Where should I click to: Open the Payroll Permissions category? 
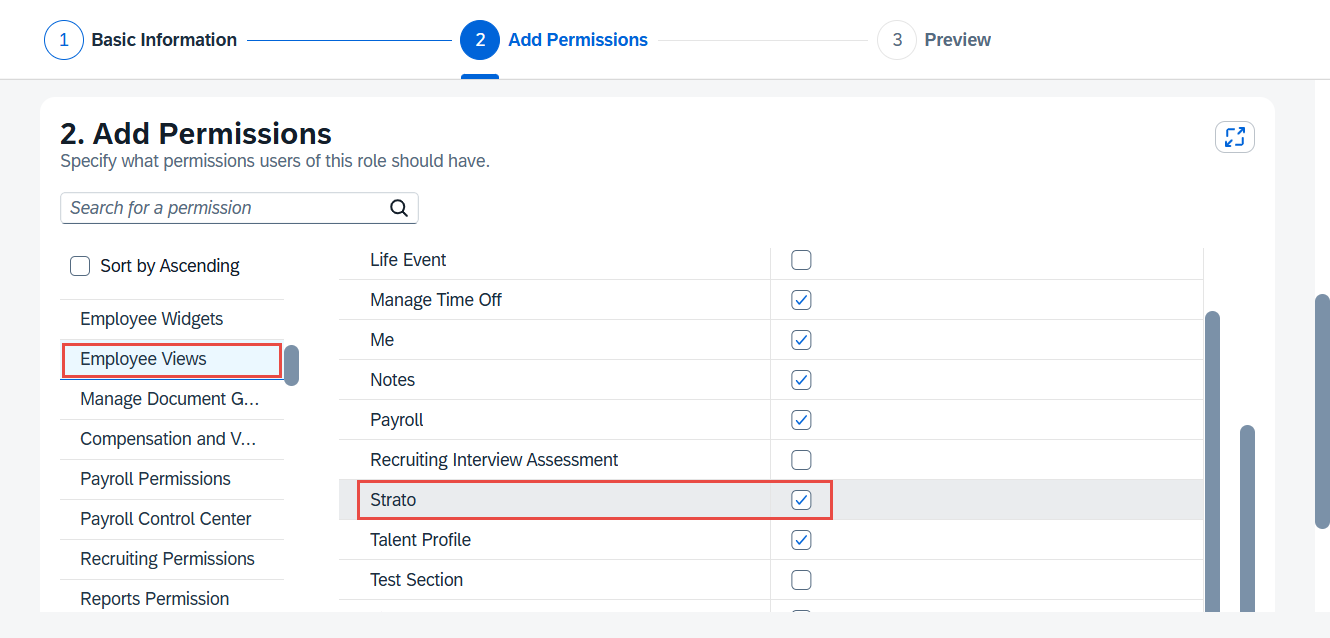tap(155, 479)
